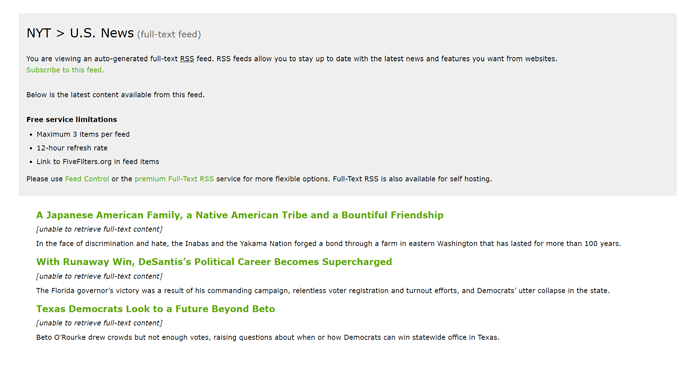Open the DeSantis Runaway Win article headline
Image resolution: width=690 pixels, height=376 pixels.
pyautogui.click(x=214, y=262)
